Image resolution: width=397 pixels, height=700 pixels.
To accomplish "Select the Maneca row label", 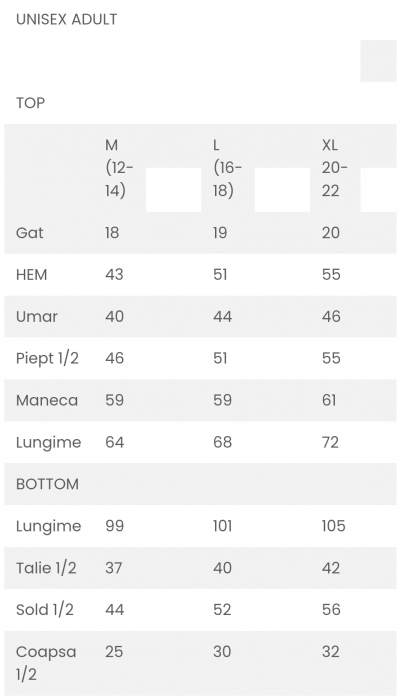I will (47, 400).
